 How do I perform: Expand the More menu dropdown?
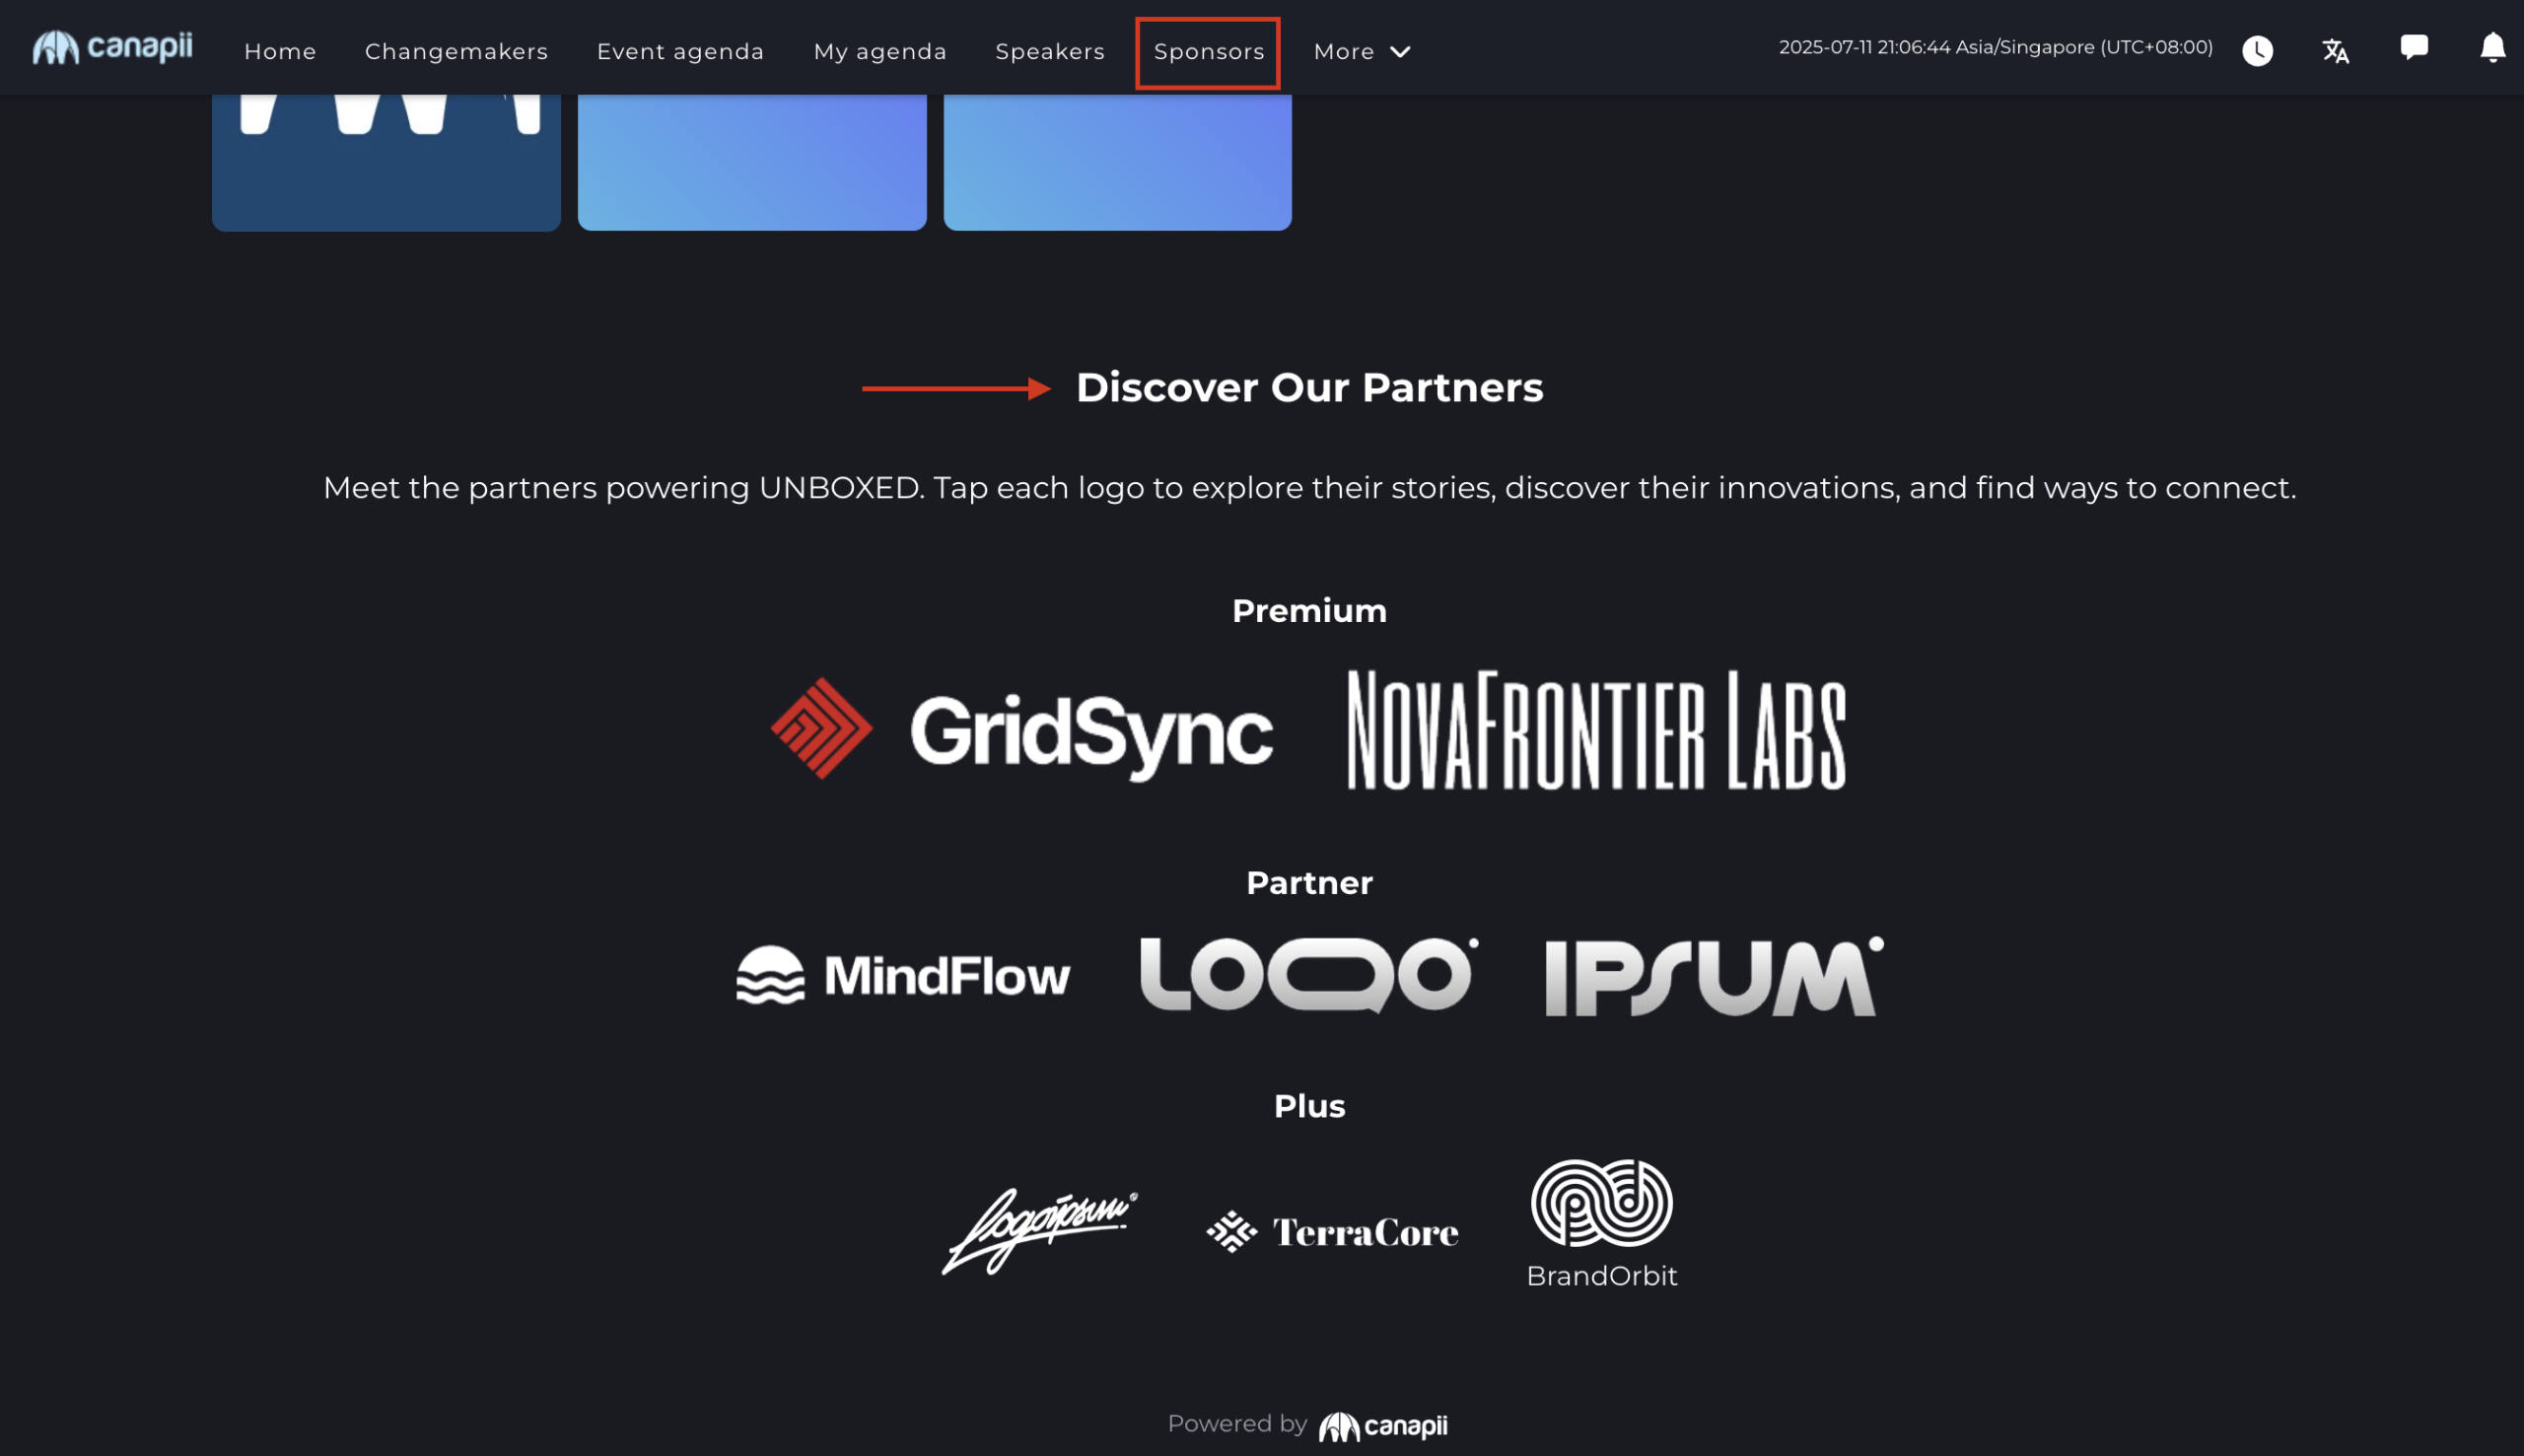pyautogui.click(x=1361, y=52)
